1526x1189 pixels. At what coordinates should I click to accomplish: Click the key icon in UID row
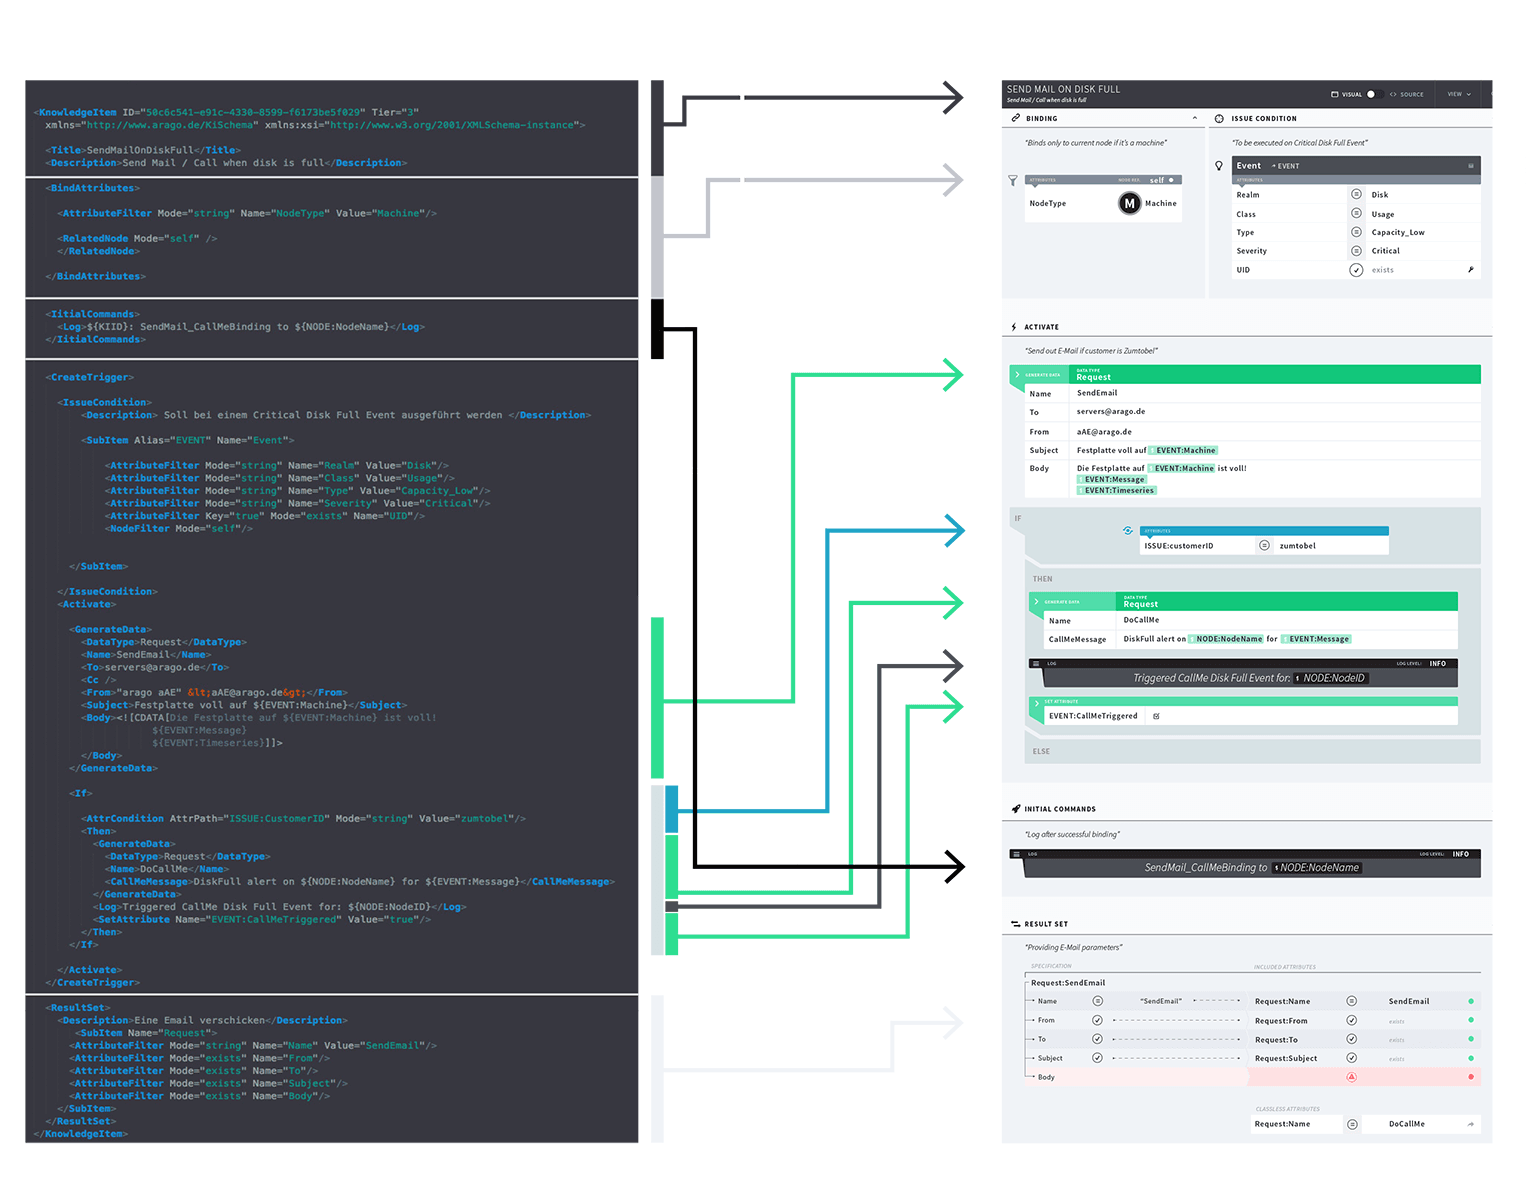(x=1470, y=270)
